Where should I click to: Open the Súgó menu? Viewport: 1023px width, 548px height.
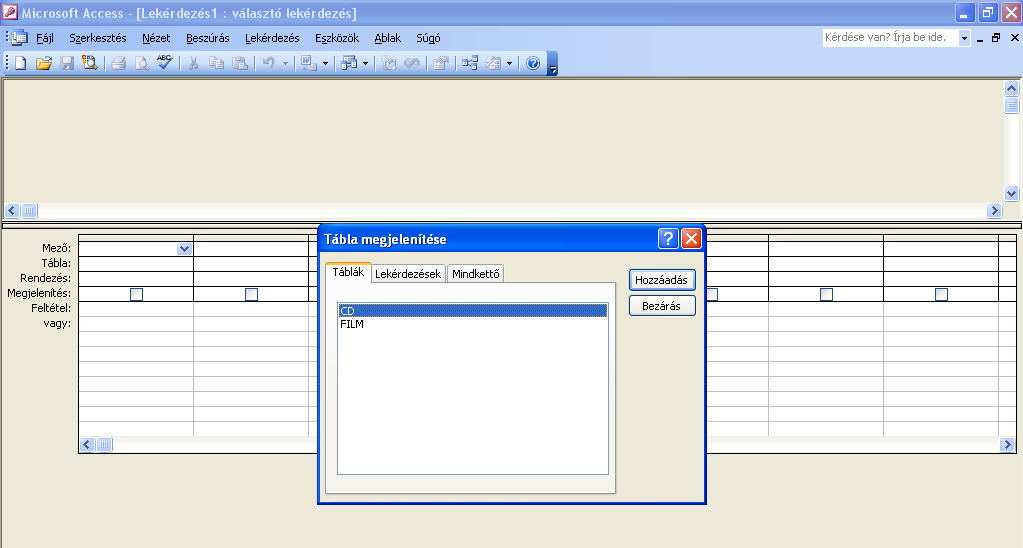pyautogui.click(x=428, y=38)
